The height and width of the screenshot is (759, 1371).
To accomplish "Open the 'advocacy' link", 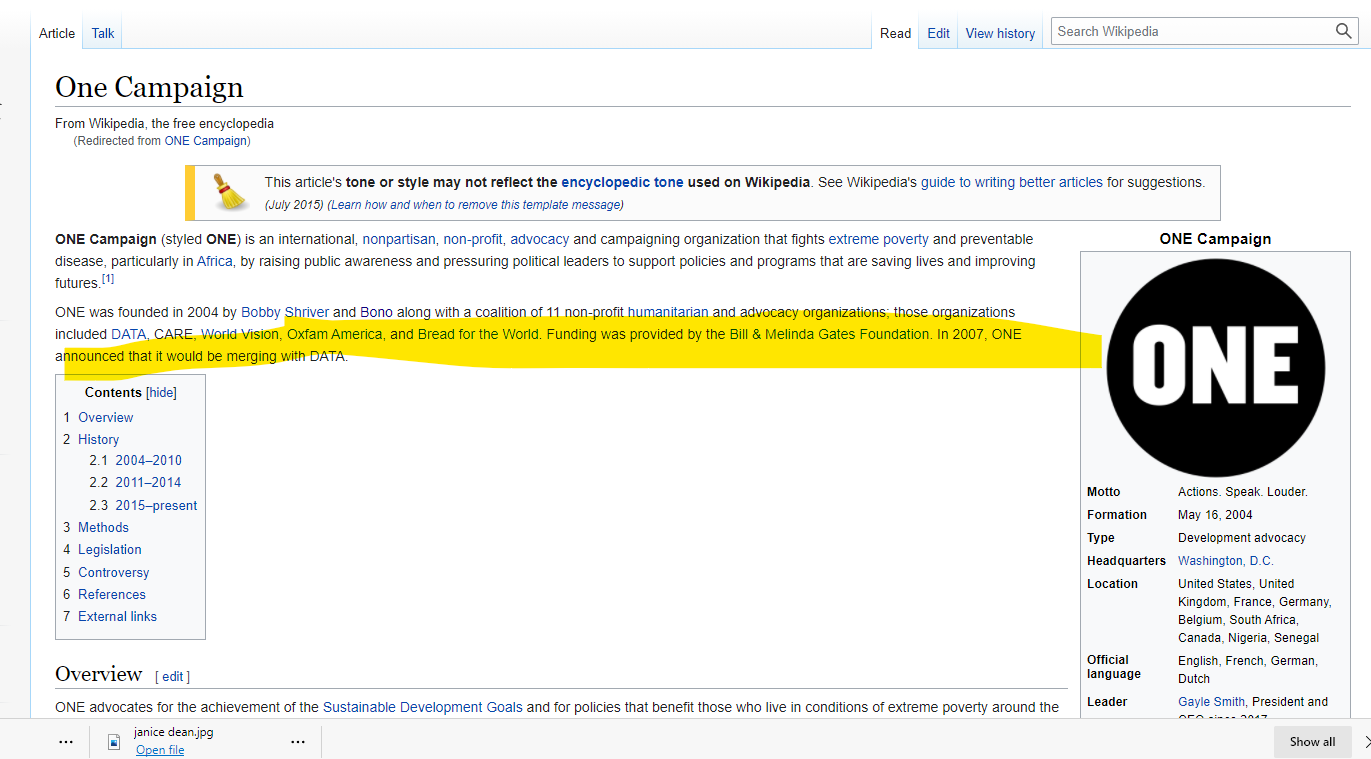I will 540,239.
